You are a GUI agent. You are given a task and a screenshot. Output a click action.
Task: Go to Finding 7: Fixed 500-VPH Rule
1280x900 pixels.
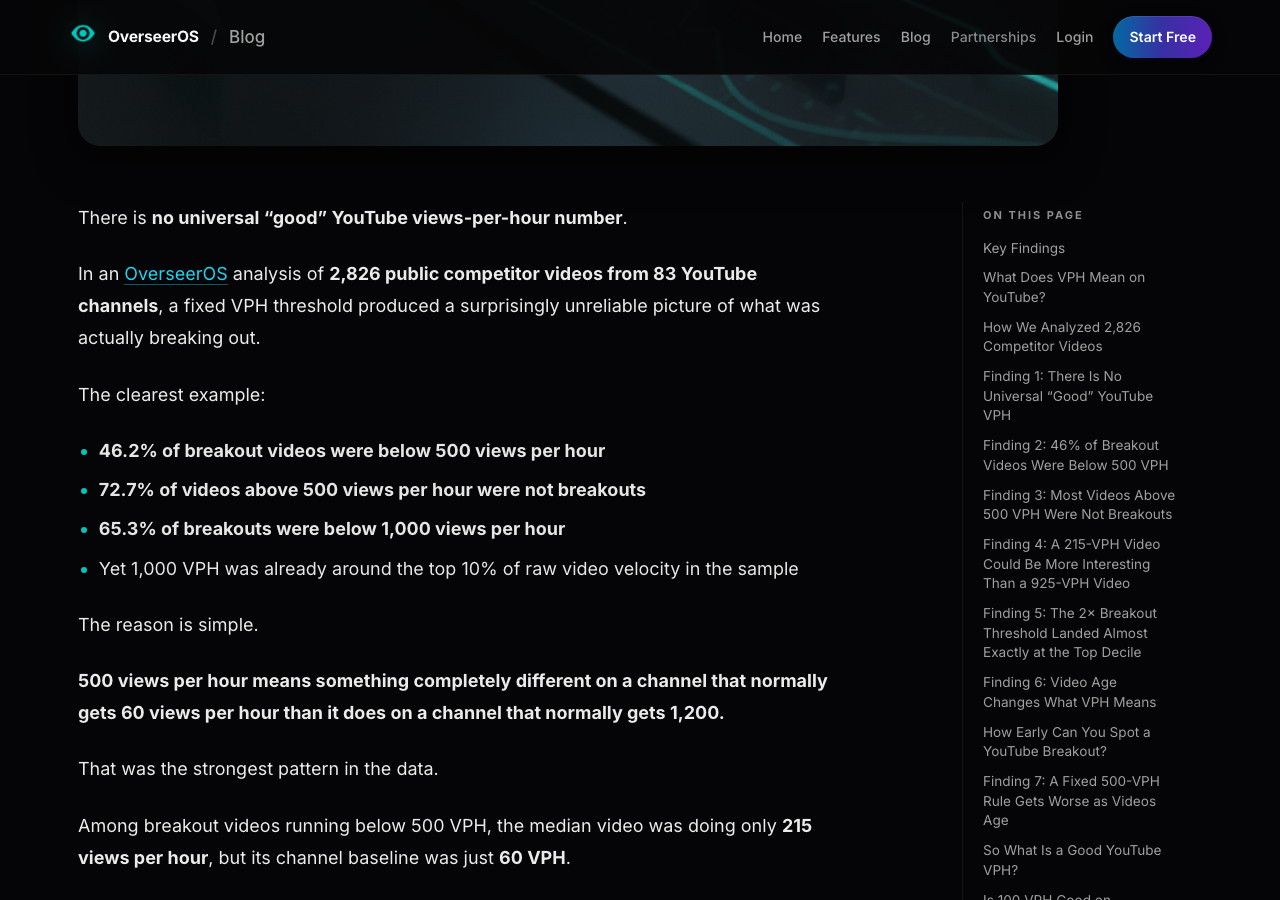1071,801
